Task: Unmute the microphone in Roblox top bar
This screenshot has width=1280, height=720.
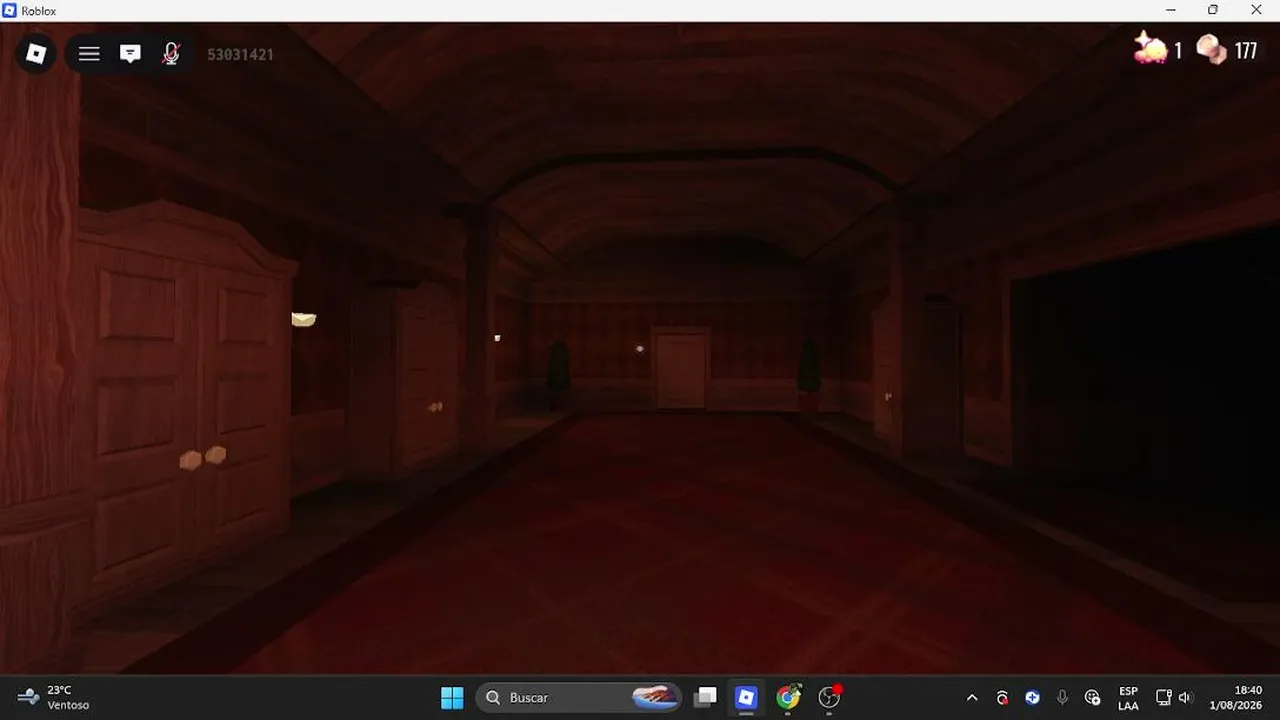Action: click(171, 54)
